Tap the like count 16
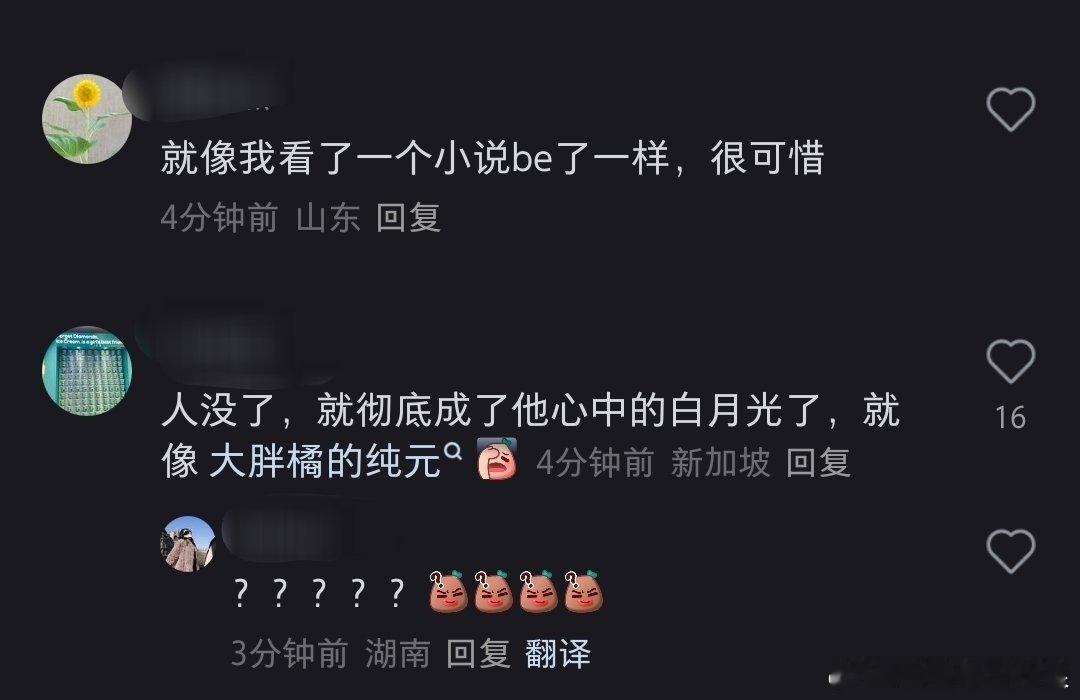The width and height of the screenshot is (1080, 700). point(1010,418)
